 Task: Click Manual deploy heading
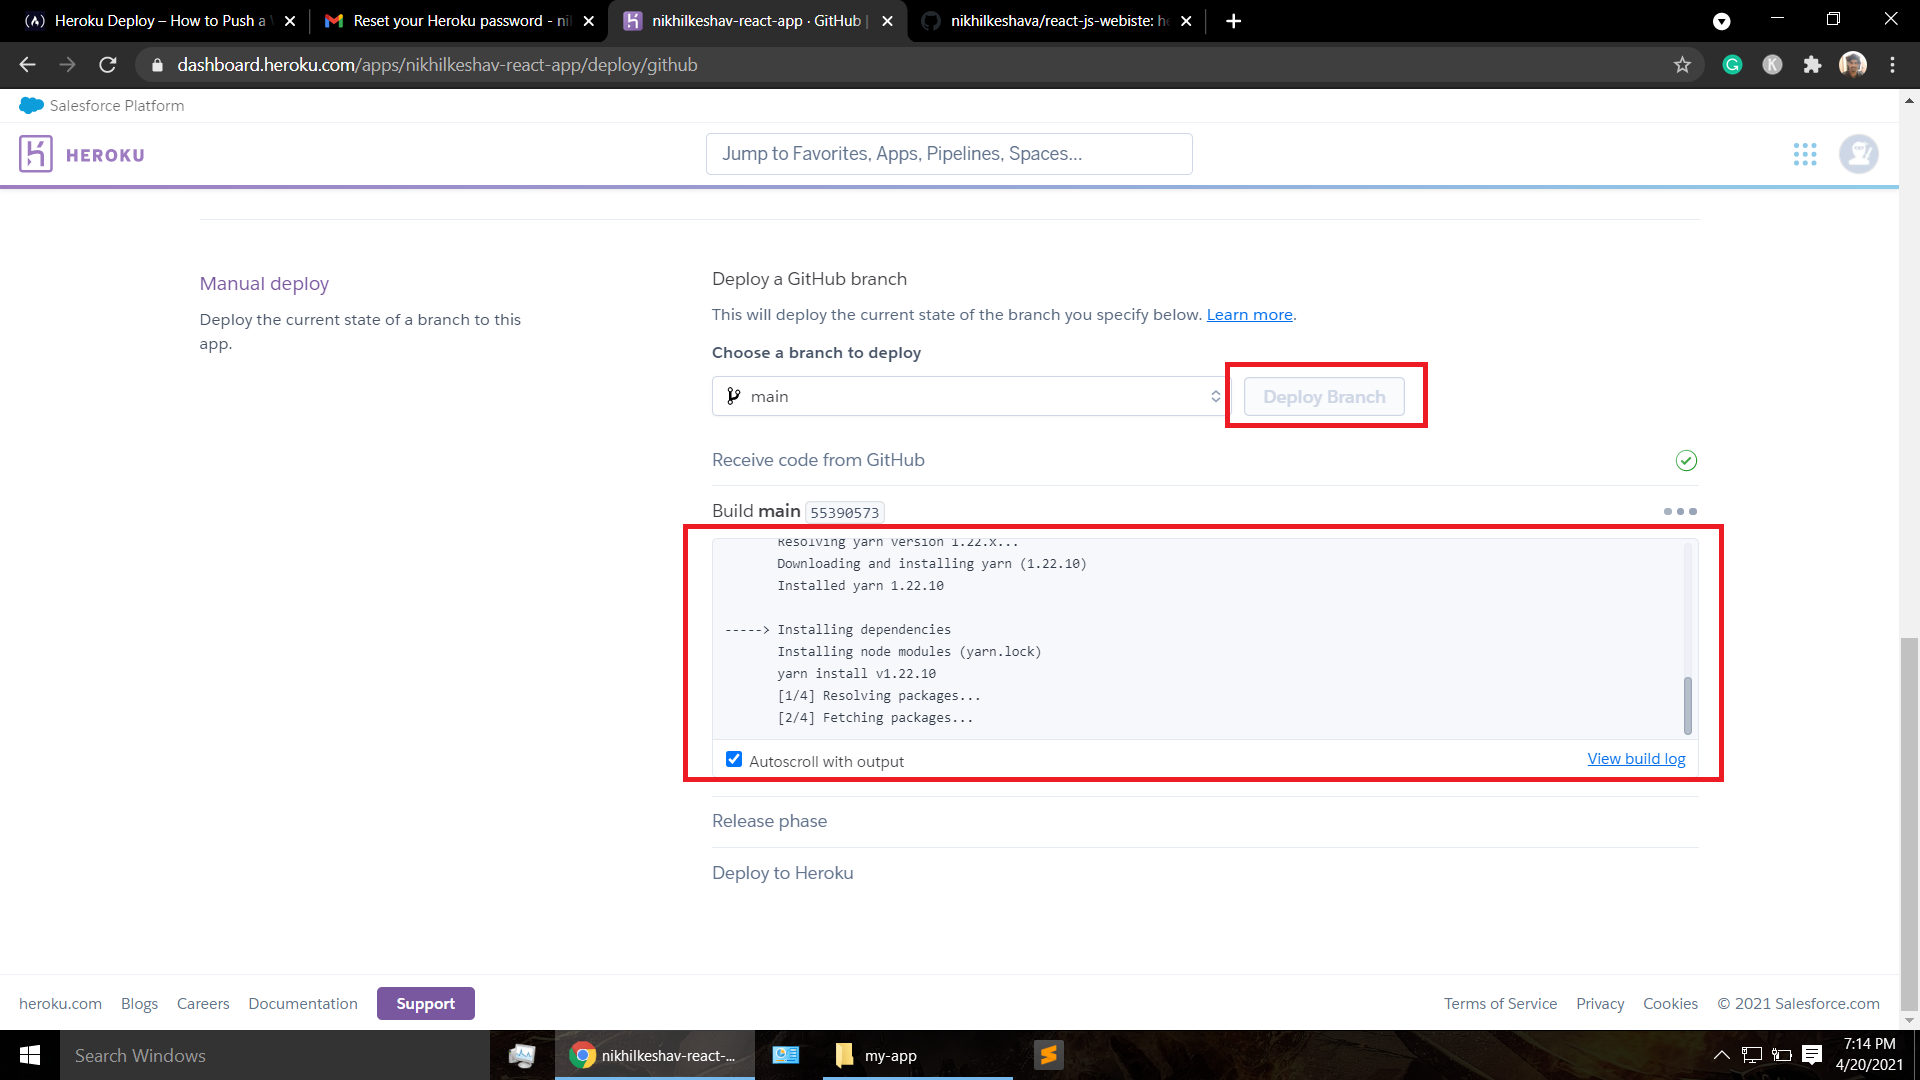coord(264,284)
